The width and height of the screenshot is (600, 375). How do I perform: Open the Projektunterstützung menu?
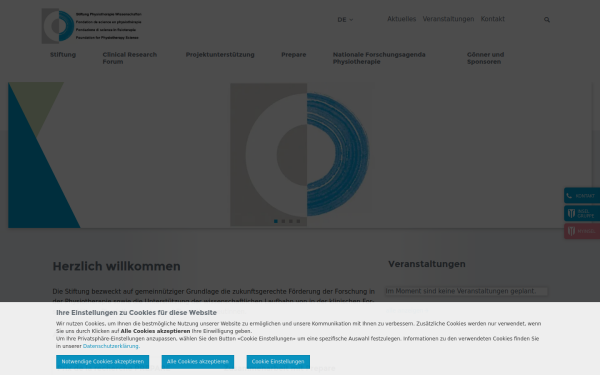coord(220,55)
